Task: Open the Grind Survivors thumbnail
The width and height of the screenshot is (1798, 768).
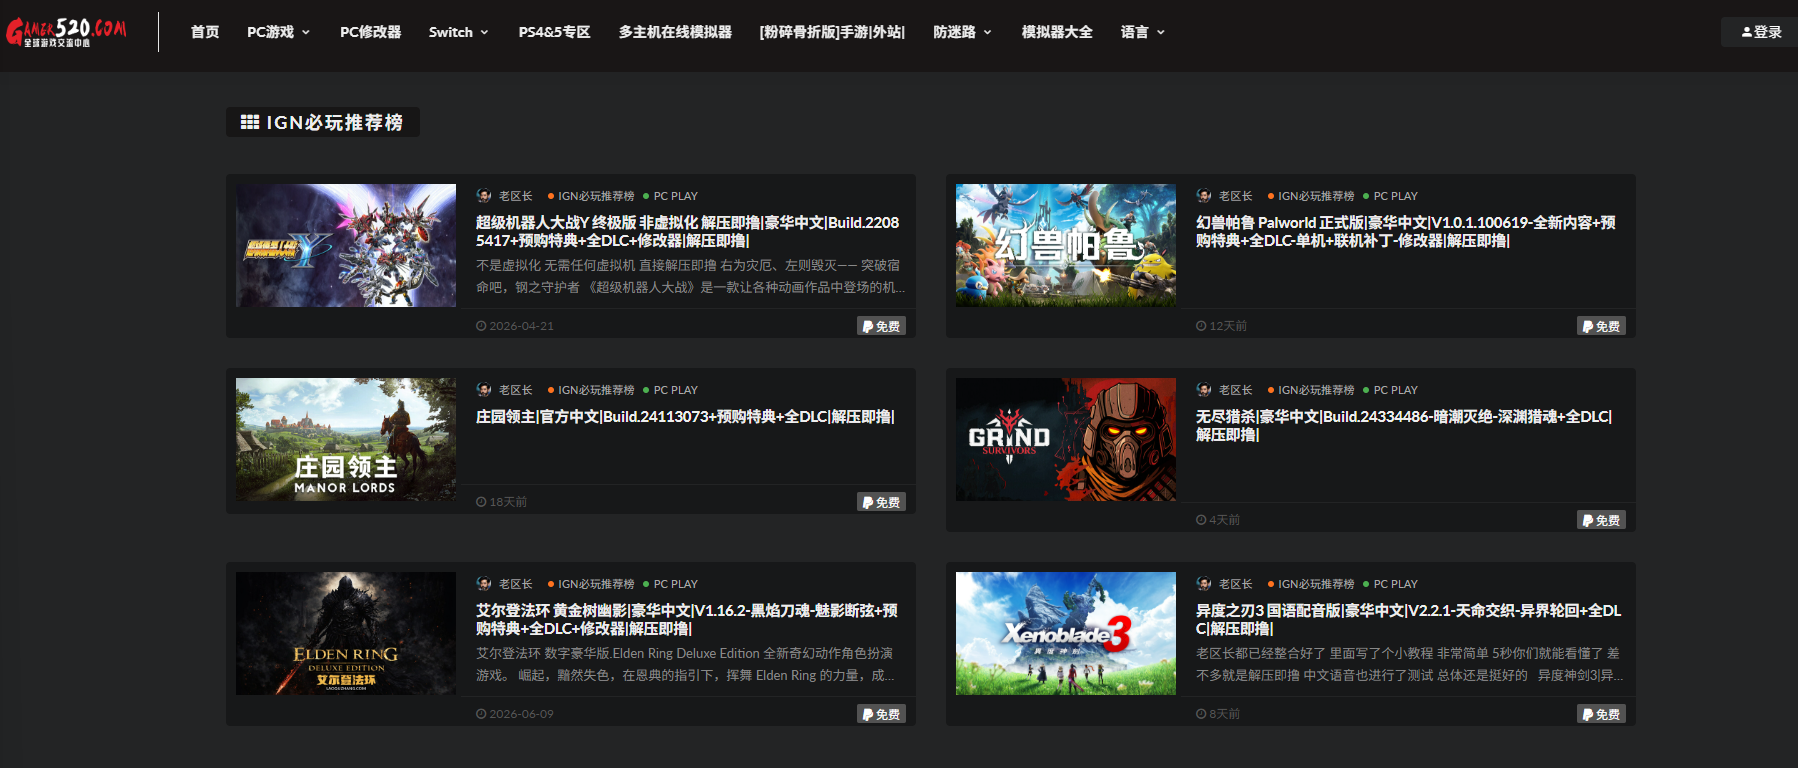Action: (x=1066, y=439)
